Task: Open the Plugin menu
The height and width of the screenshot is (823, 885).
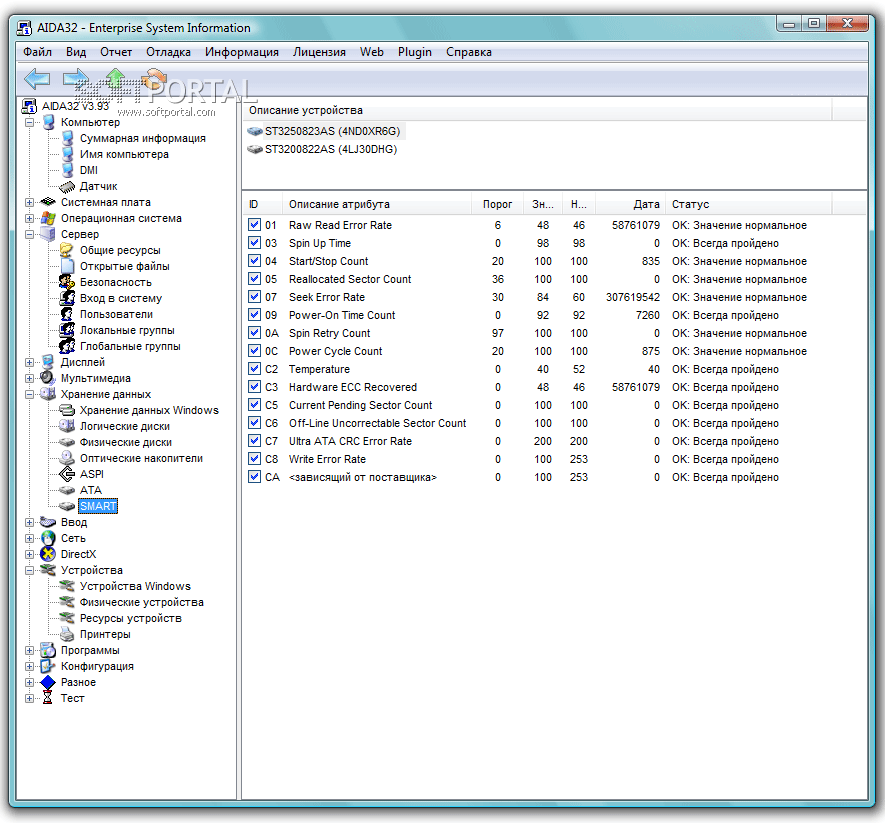Action: click(415, 52)
